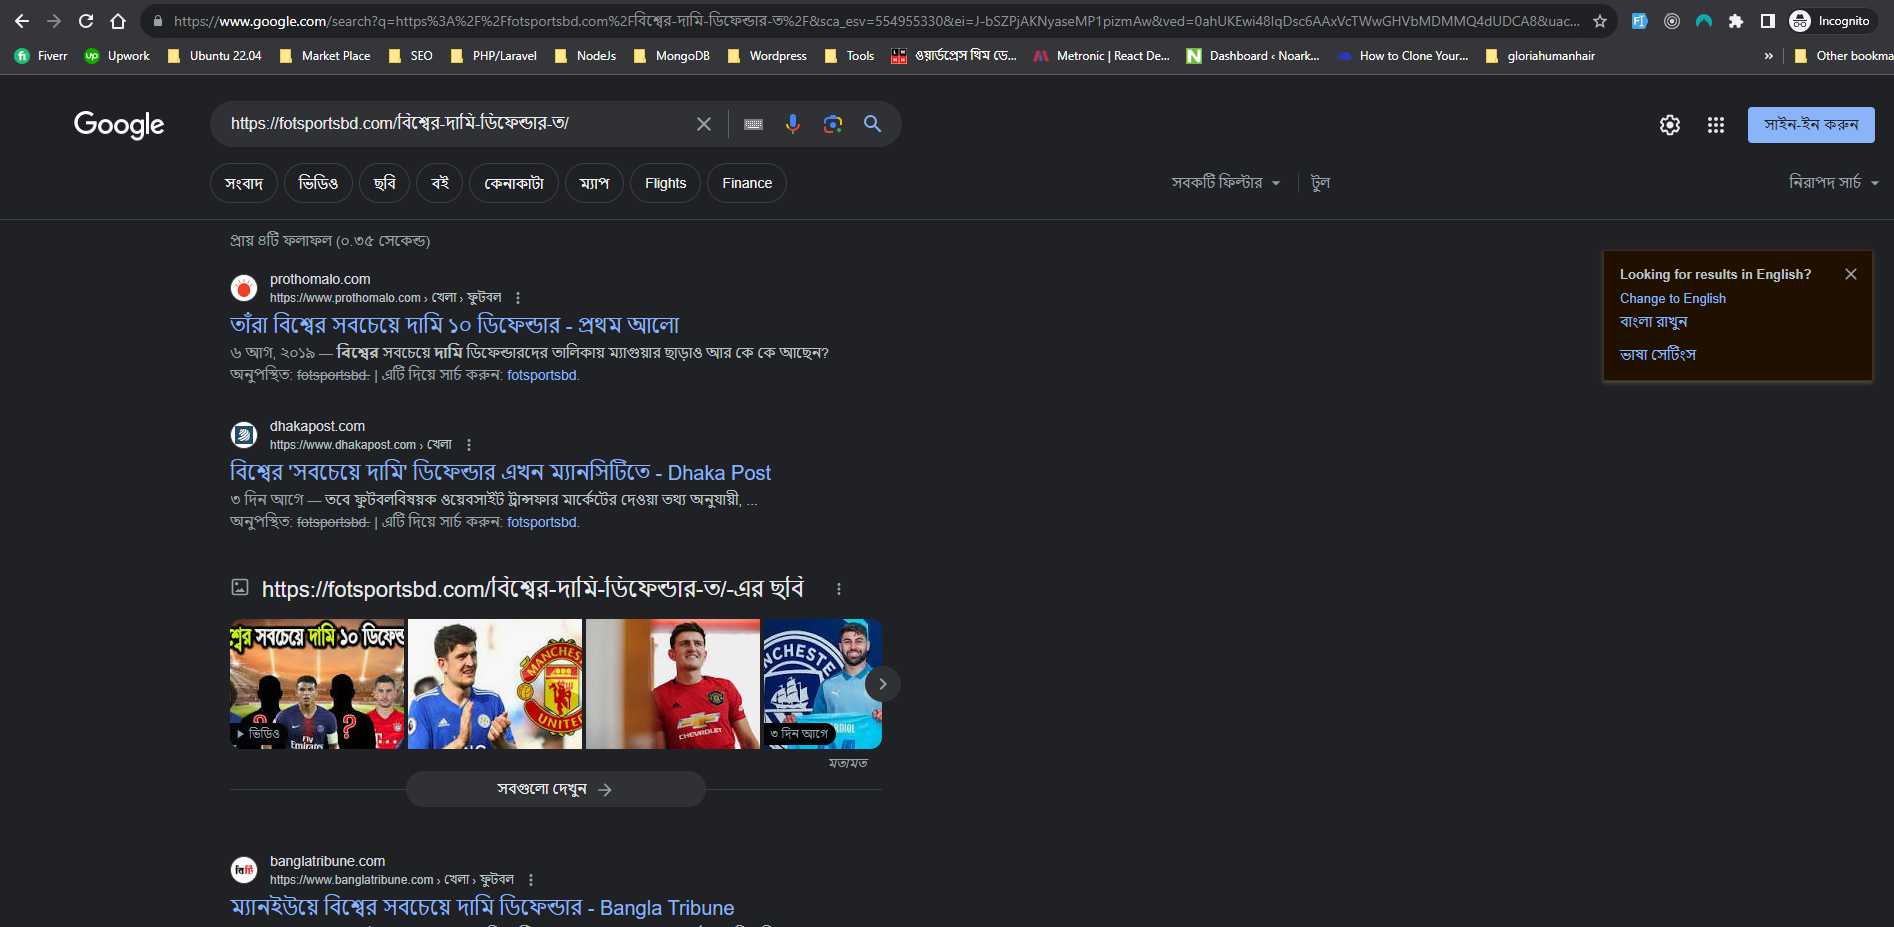
Task: Dismiss the English results language popup
Action: coord(1851,274)
